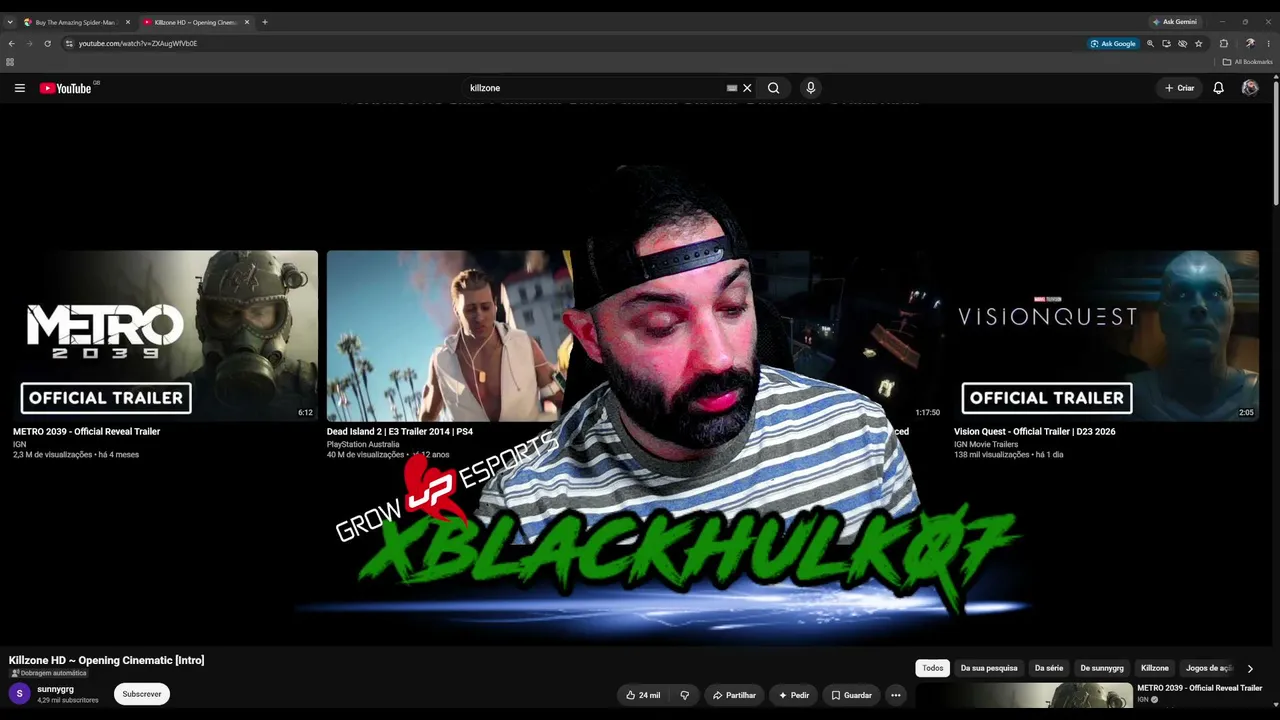The height and width of the screenshot is (720, 1280).
Task: Save the video with Guardar
Action: [x=851, y=695]
